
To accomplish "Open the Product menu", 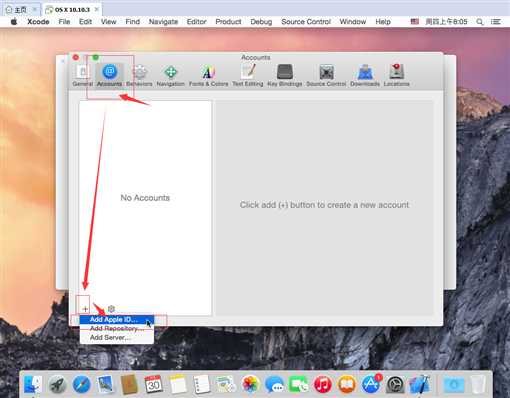I will [228, 22].
